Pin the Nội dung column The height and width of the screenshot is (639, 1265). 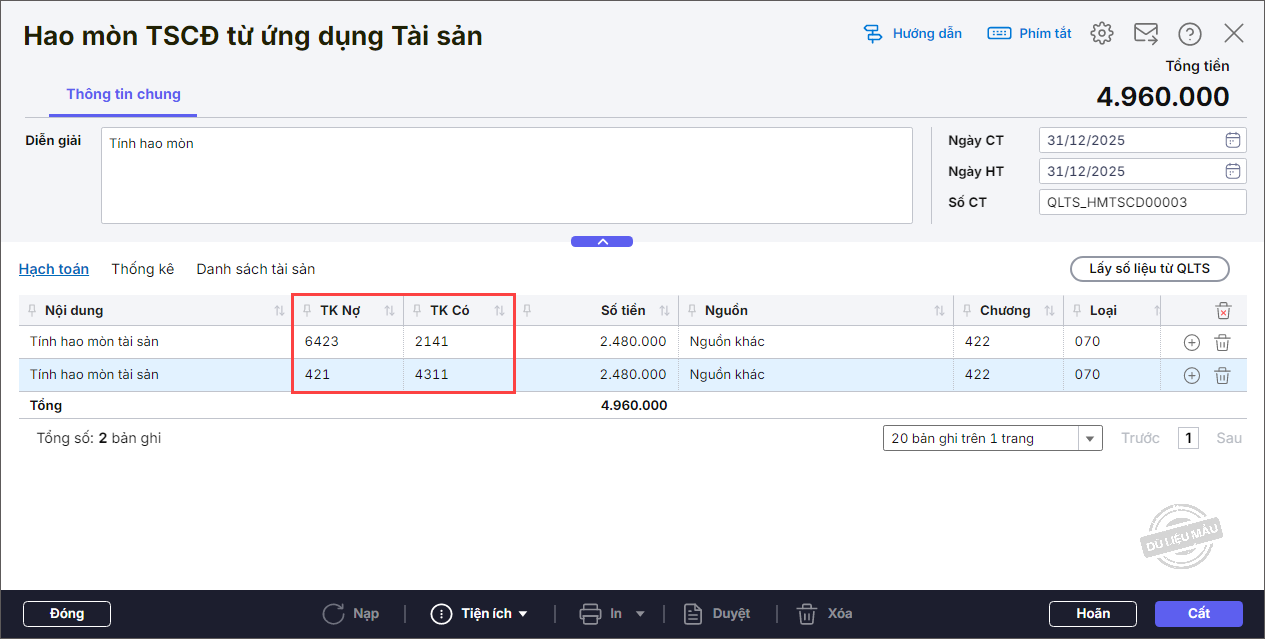coord(33,311)
